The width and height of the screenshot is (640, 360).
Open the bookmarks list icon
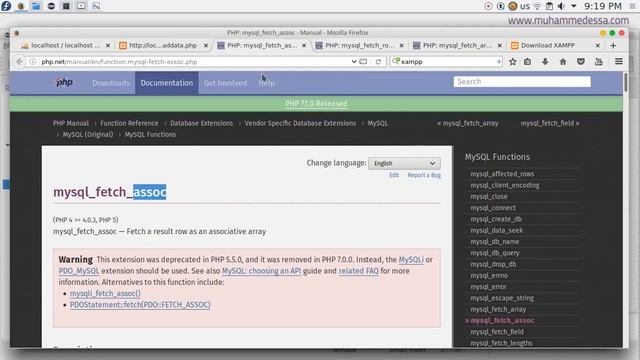(527, 62)
